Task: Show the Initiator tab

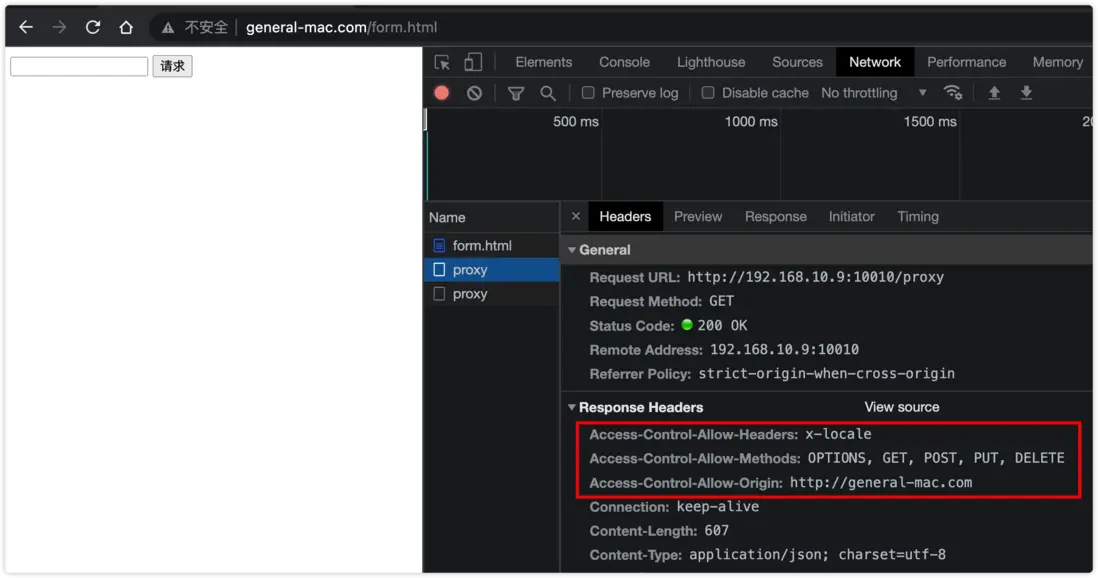Action: [852, 217]
